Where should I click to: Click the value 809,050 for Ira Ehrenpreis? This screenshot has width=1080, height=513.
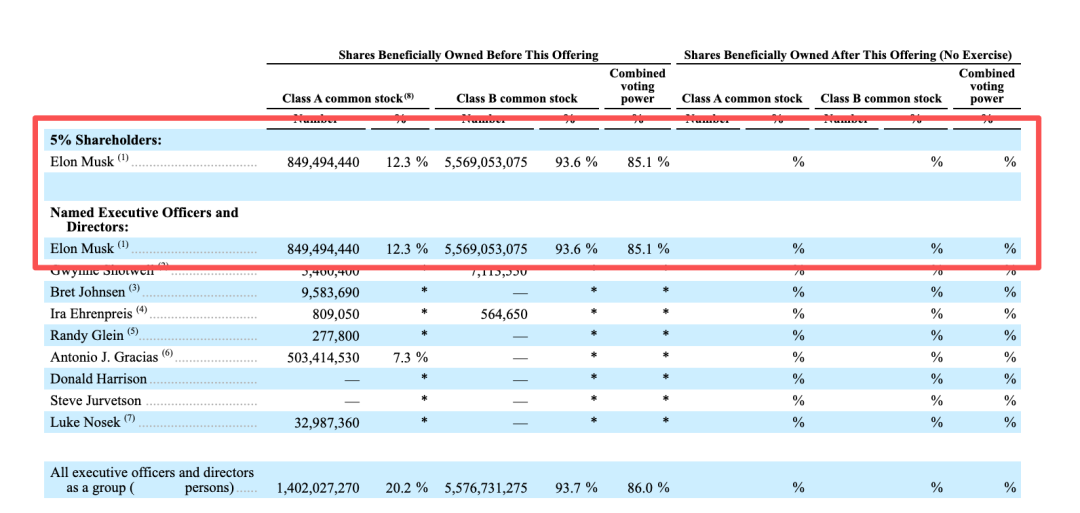(336, 315)
